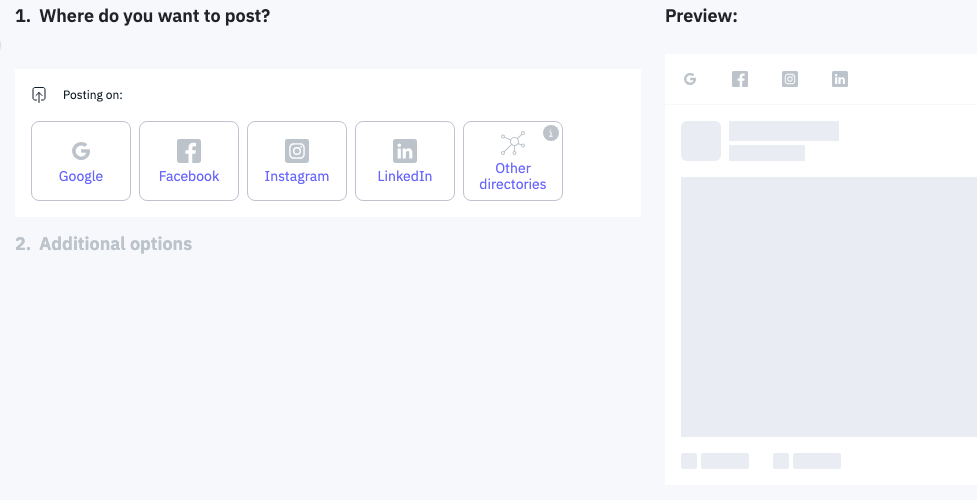Click the Other directories network icon

click(513, 145)
